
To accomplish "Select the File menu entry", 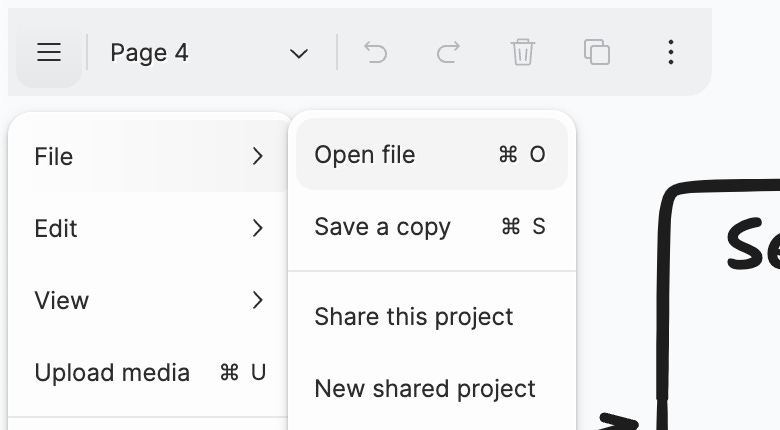I will [149, 156].
